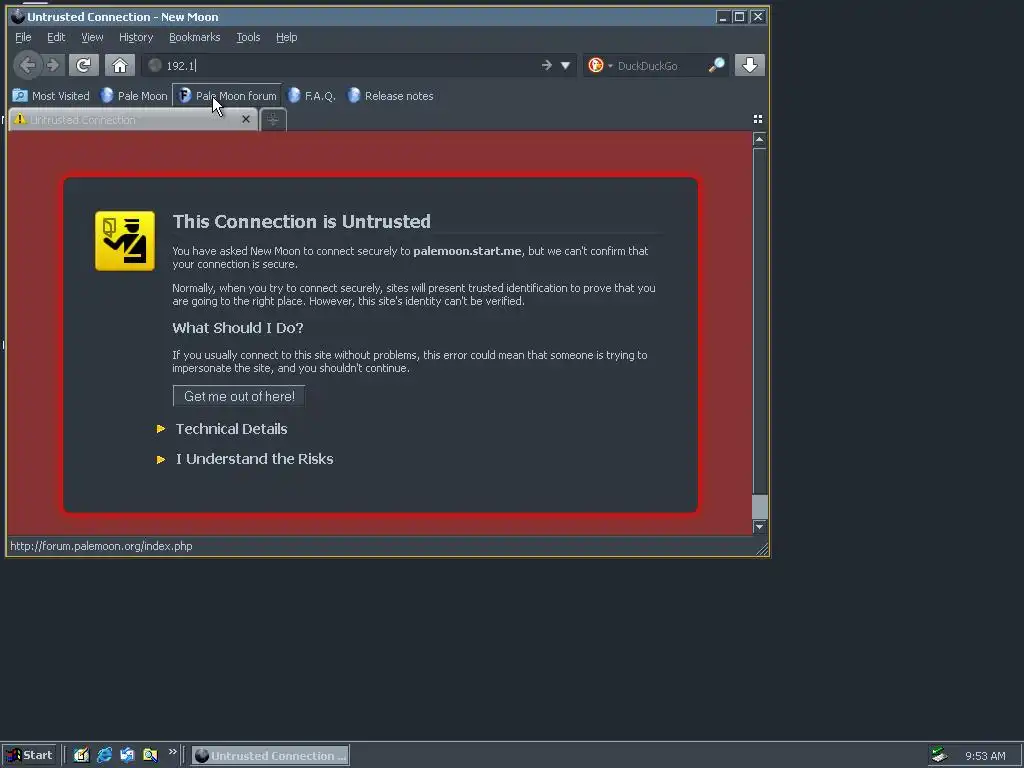Open the Tools menu
Screen dimensions: 1024x768
(x=248, y=37)
